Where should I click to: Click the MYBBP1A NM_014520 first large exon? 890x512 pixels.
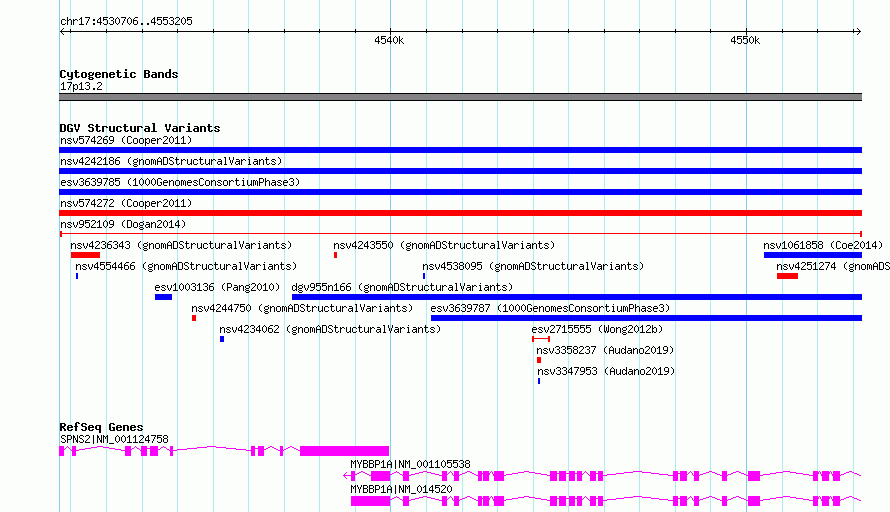371,501
